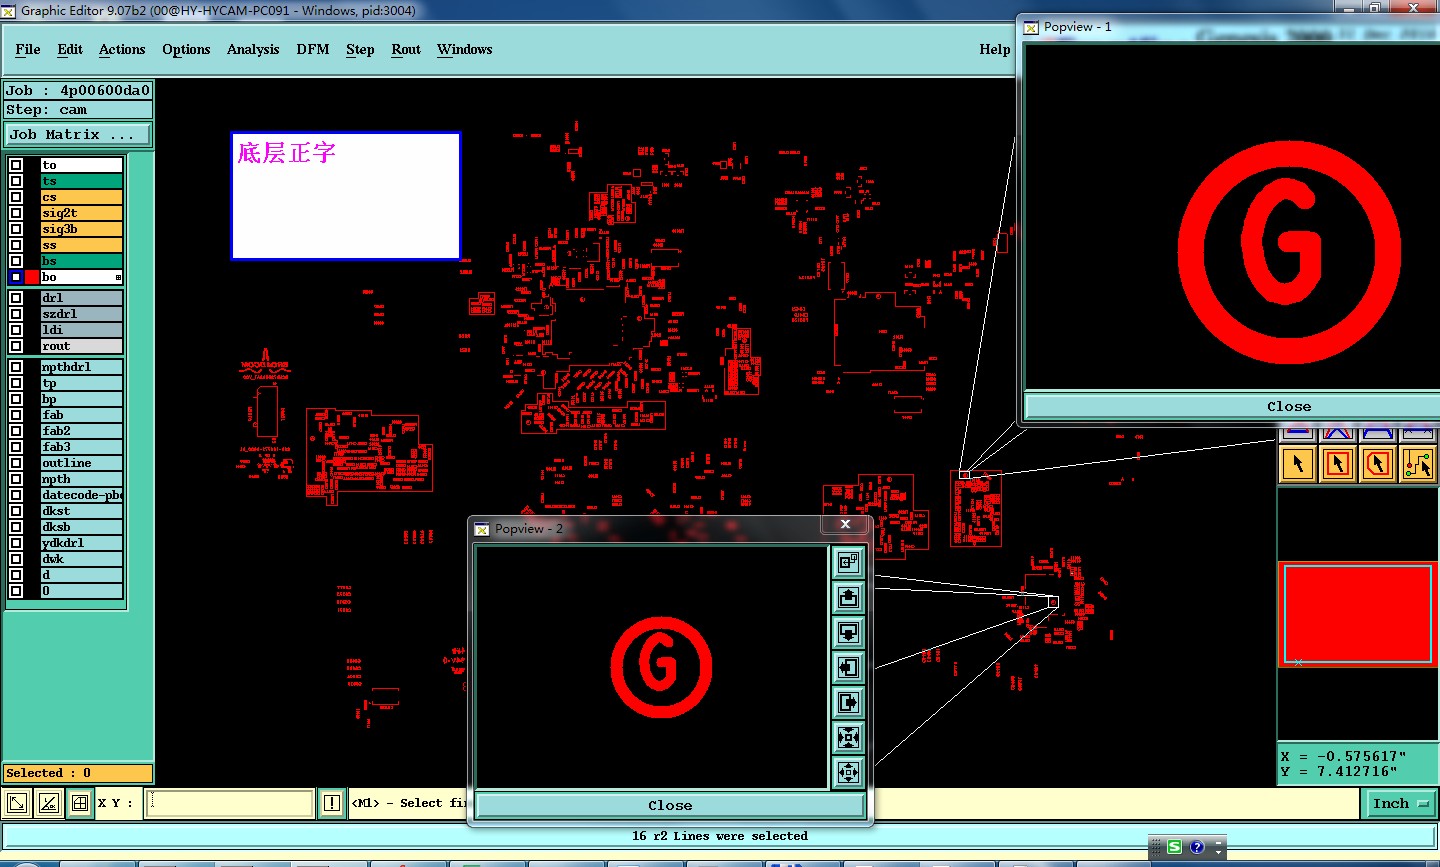1440x867 pixels.
Task: Click the Job Matrix ... button
Action: (x=79, y=134)
